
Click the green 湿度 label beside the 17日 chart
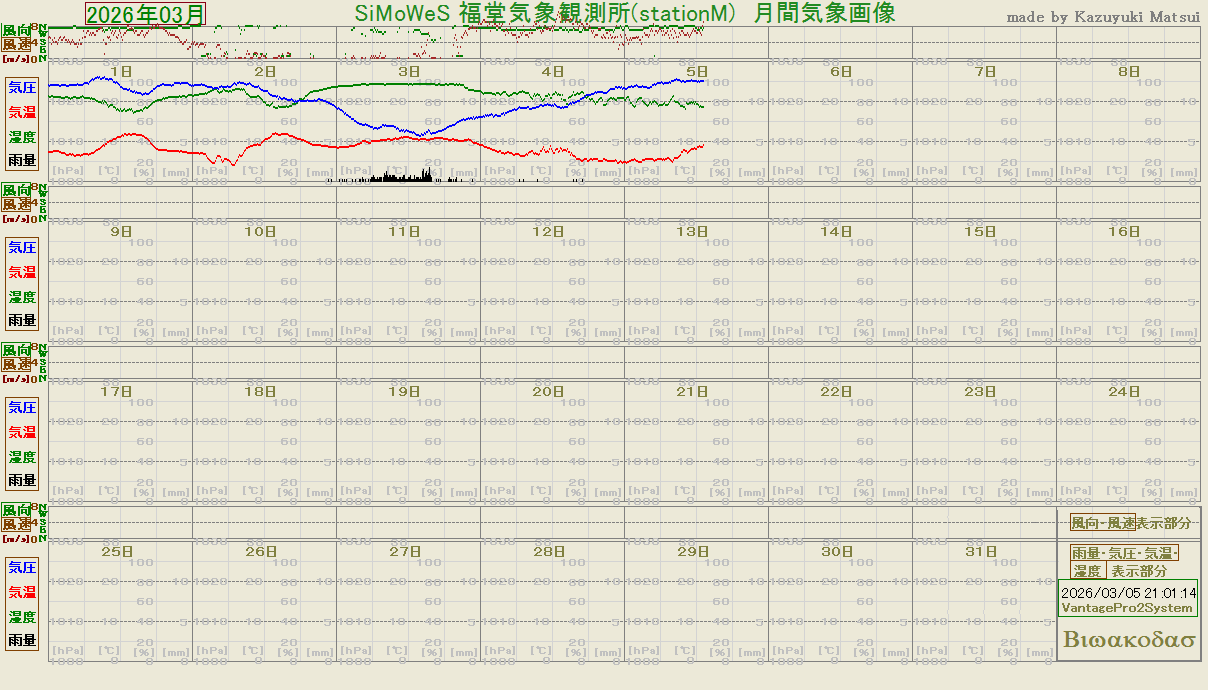(x=22, y=457)
